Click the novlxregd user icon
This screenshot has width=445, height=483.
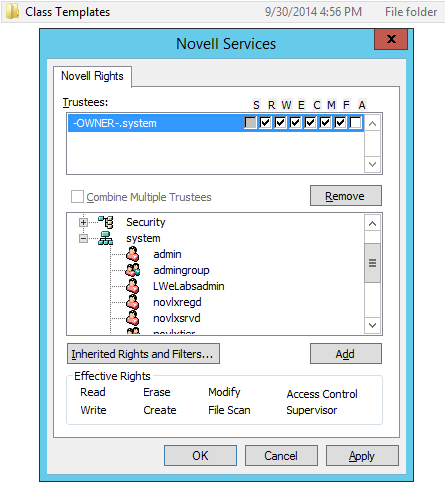point(133,302)
